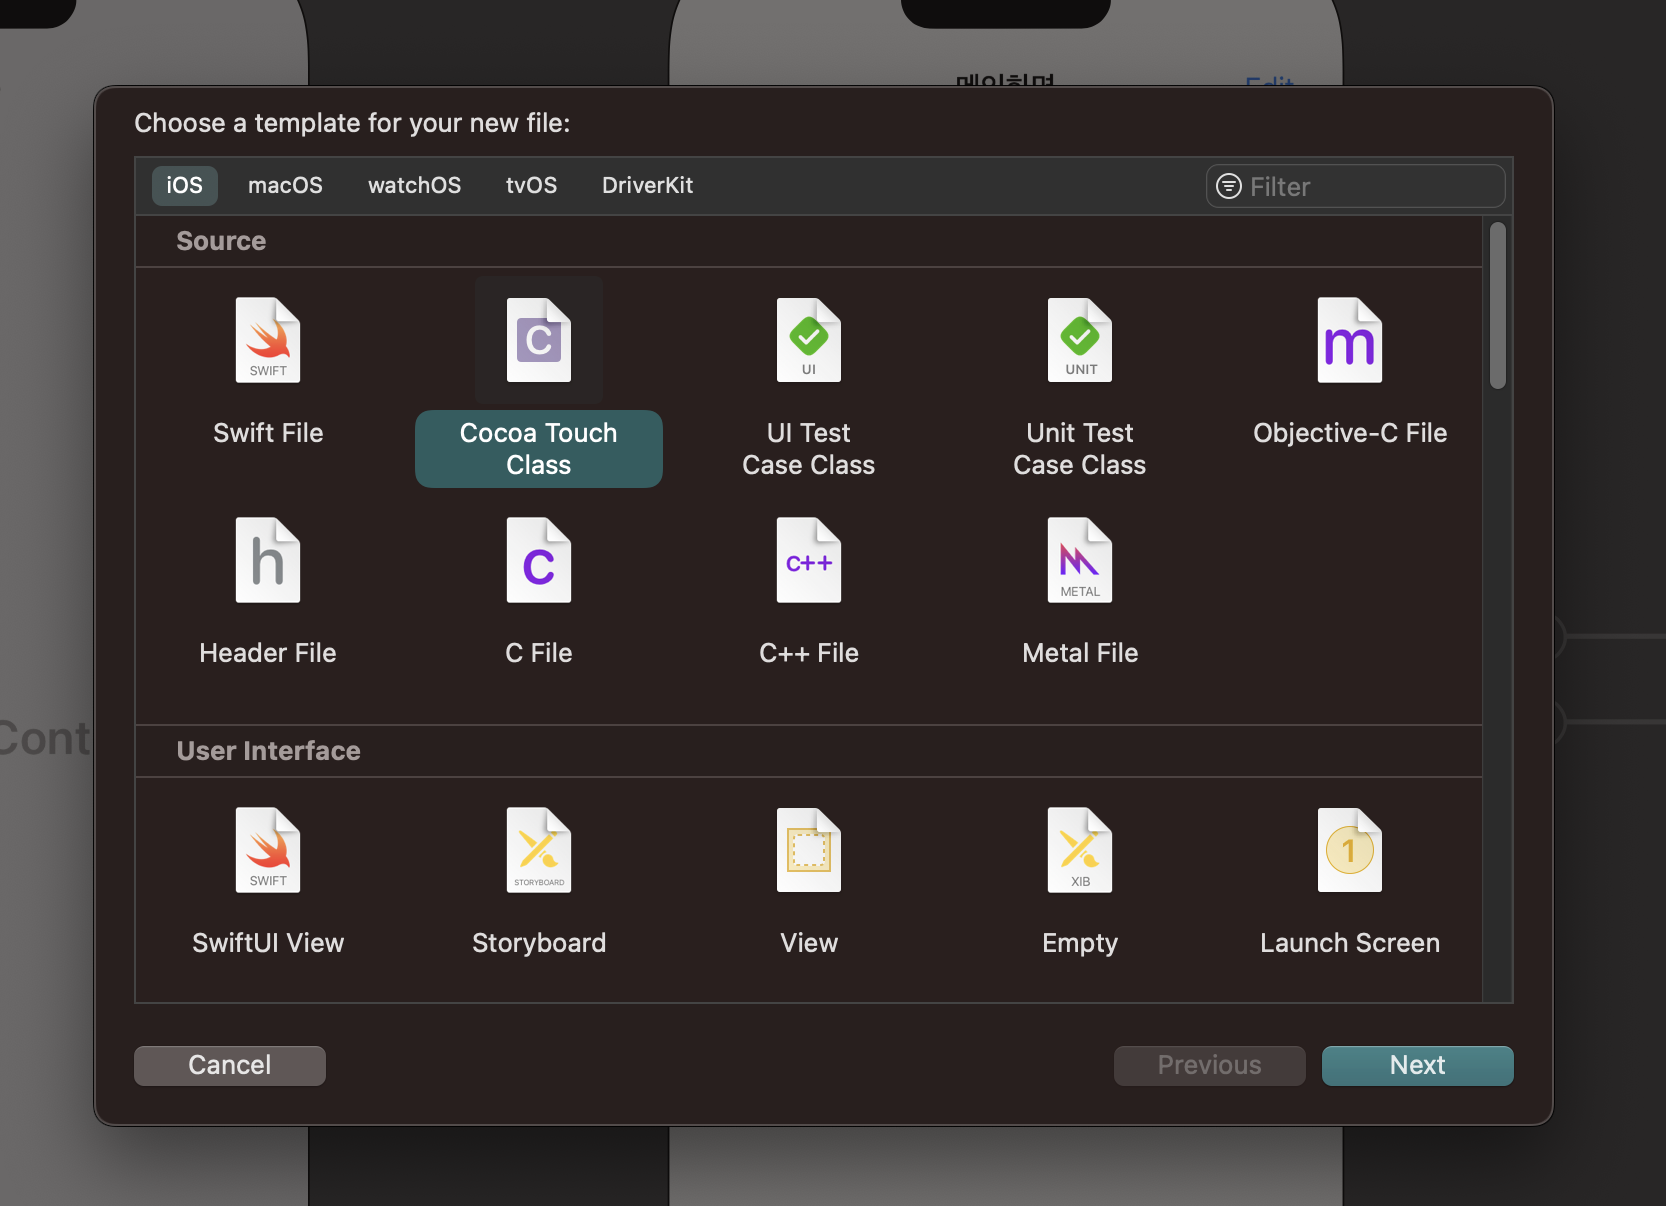Select the Empty XIB template icon
This screenshot has width=1666, height=1206.
(x=1080, y=850)
